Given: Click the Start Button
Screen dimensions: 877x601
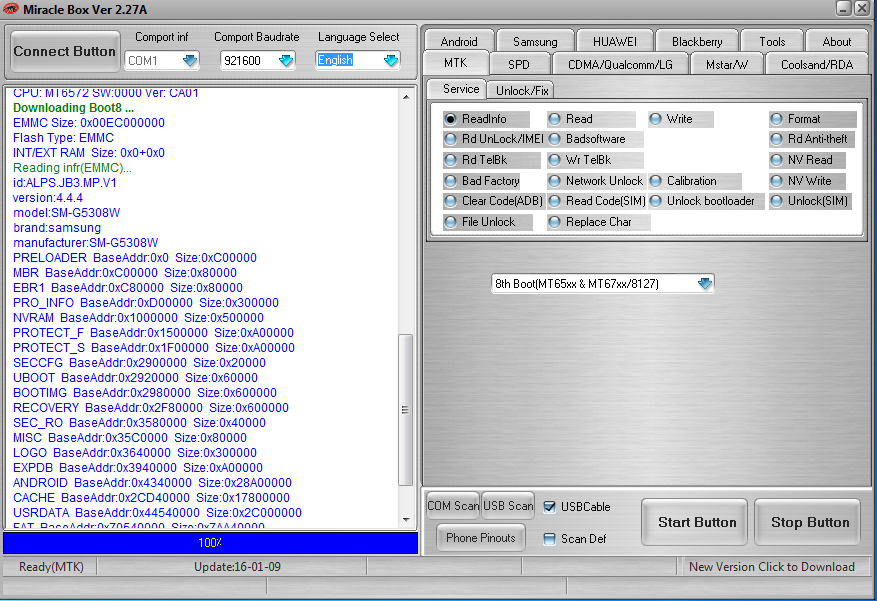Looking at the screenshot, I should coord(695,522).
